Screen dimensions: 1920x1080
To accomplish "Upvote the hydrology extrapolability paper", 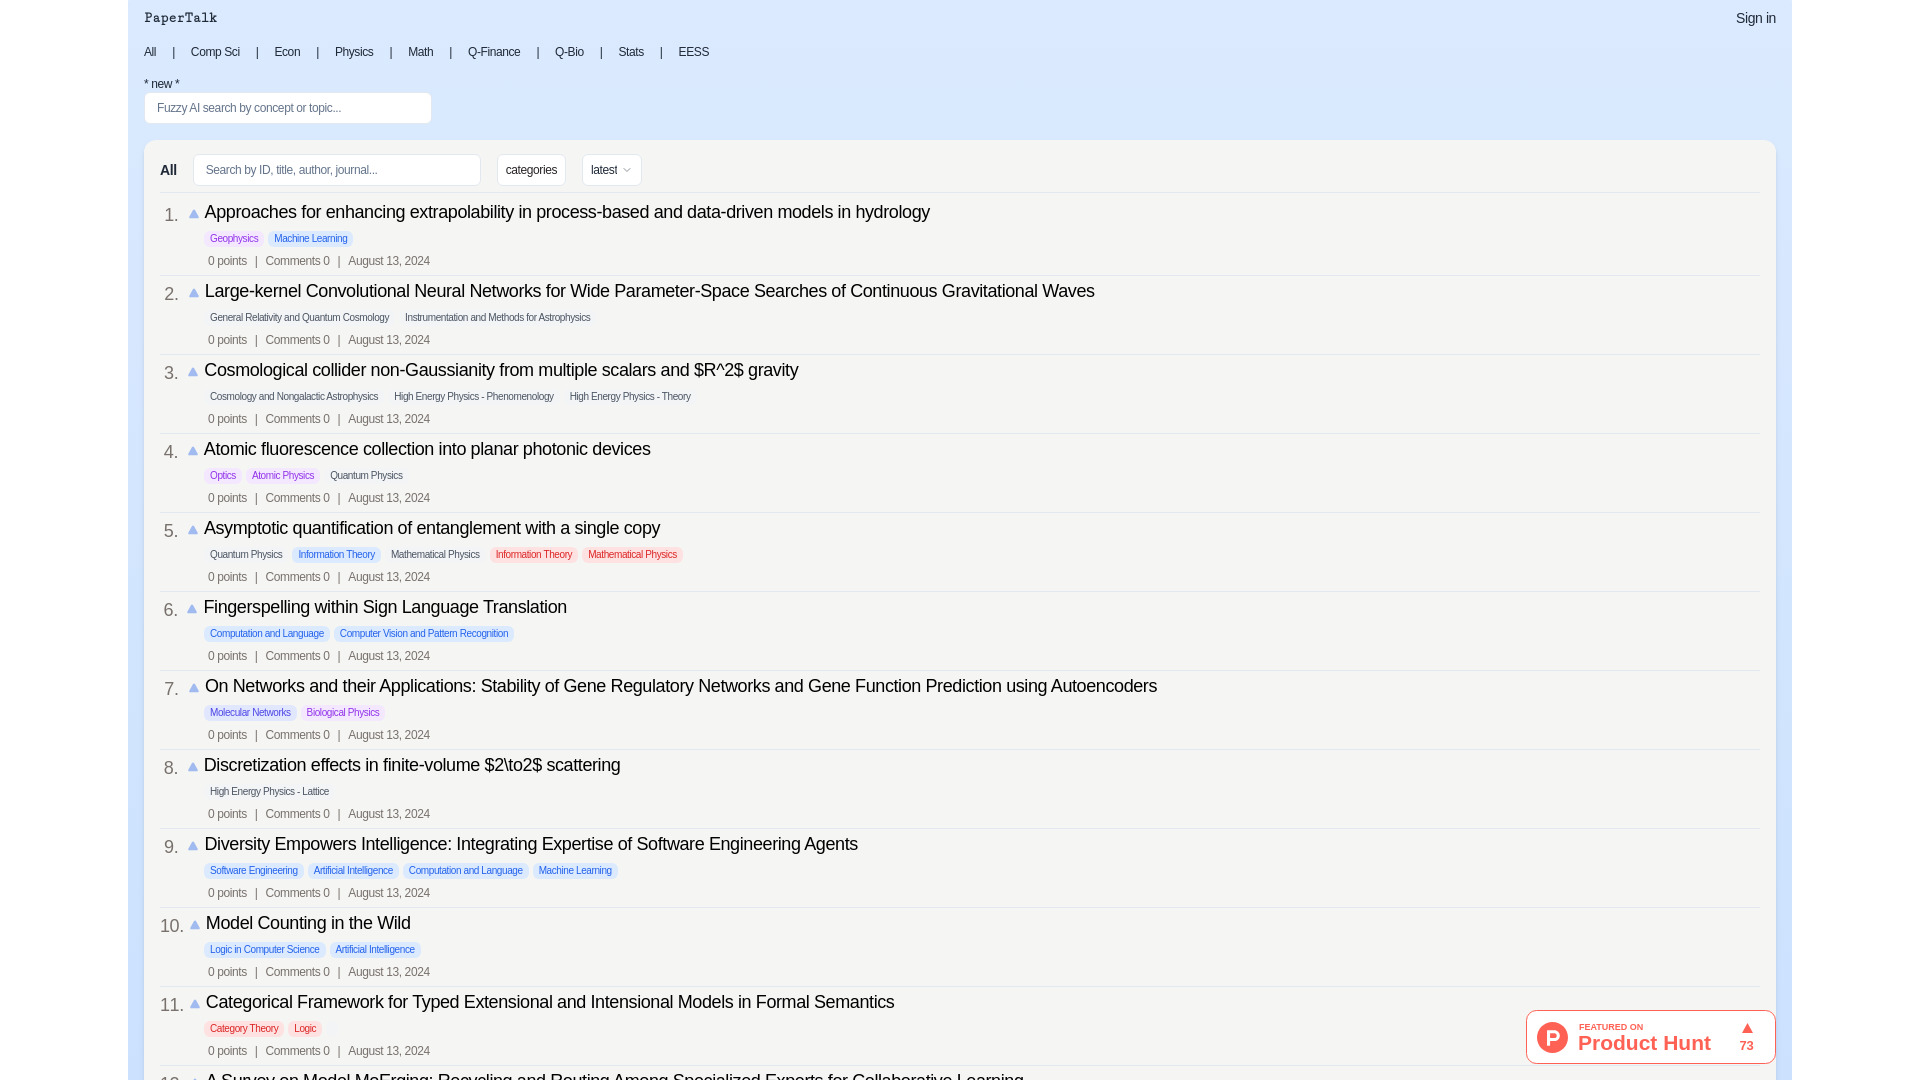I will [193, 214].
